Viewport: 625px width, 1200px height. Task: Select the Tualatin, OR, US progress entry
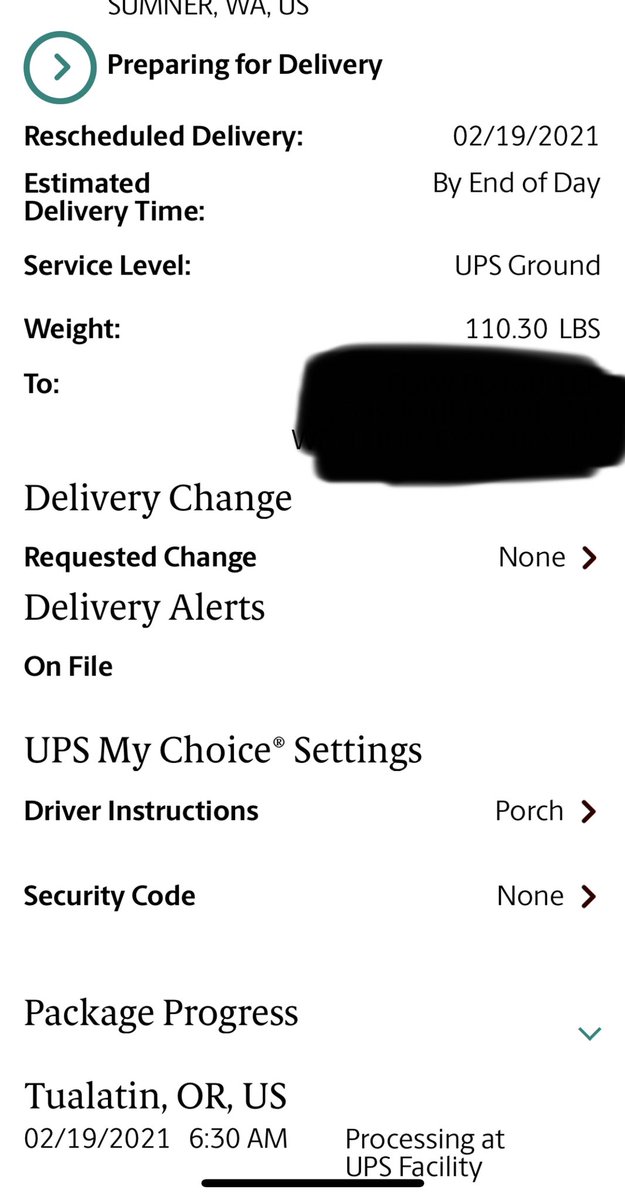point(155,1096)
